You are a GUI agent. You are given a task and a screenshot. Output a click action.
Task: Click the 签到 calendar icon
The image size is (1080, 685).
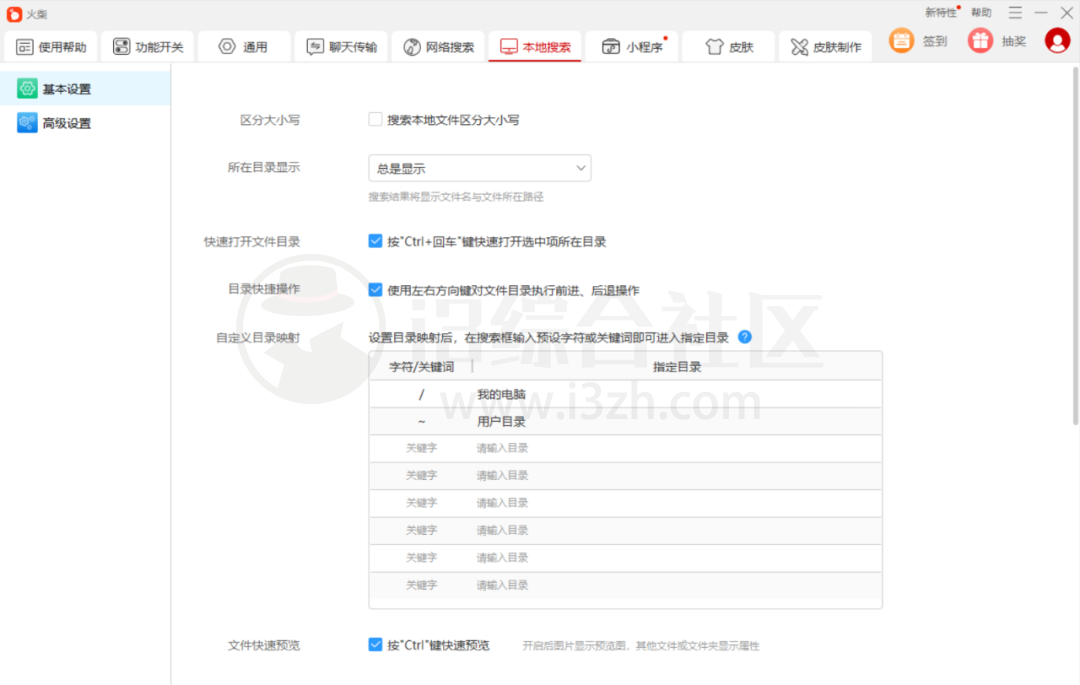(x=901, y=41)
